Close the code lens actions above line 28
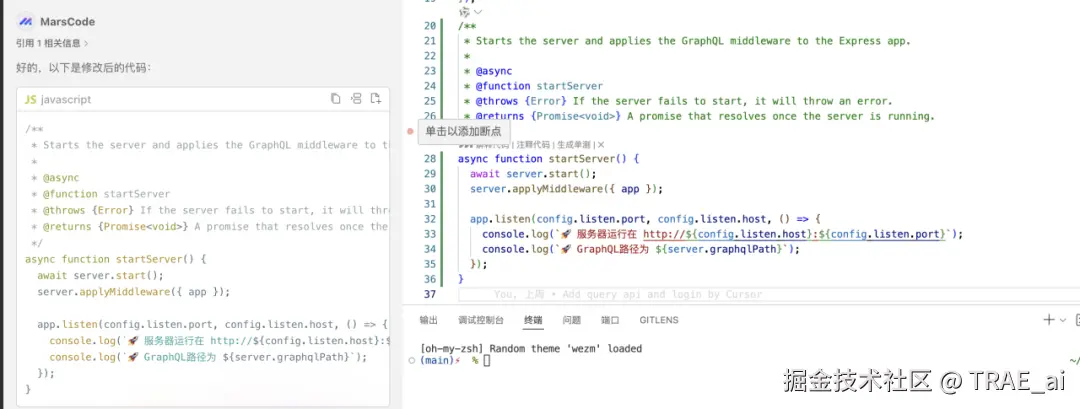The width and height of the screenshot is (1080, 409). pos(601,145)
